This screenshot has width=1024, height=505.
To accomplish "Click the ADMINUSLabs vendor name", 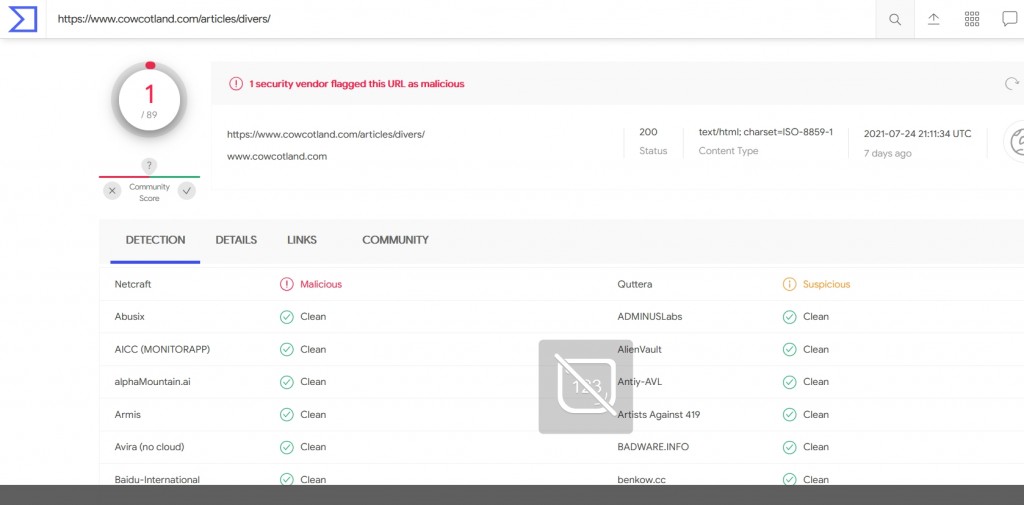I will (650, 317).
